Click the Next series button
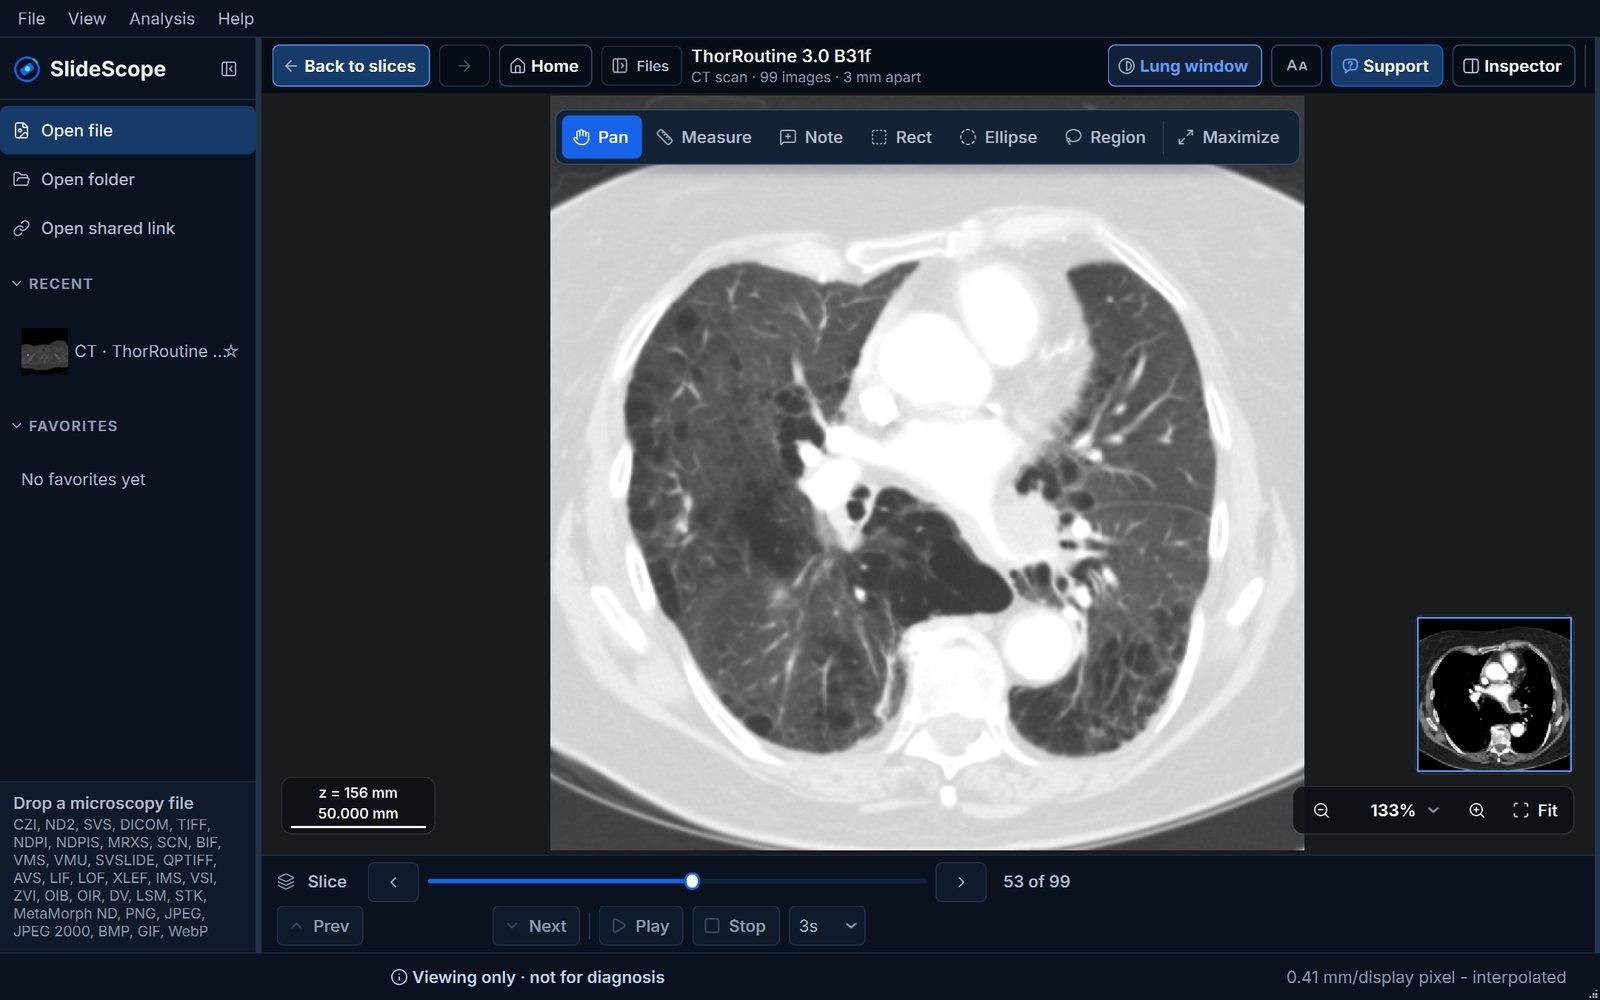This screenshot has width=1600, height=1000. click(x=536, y=926)
